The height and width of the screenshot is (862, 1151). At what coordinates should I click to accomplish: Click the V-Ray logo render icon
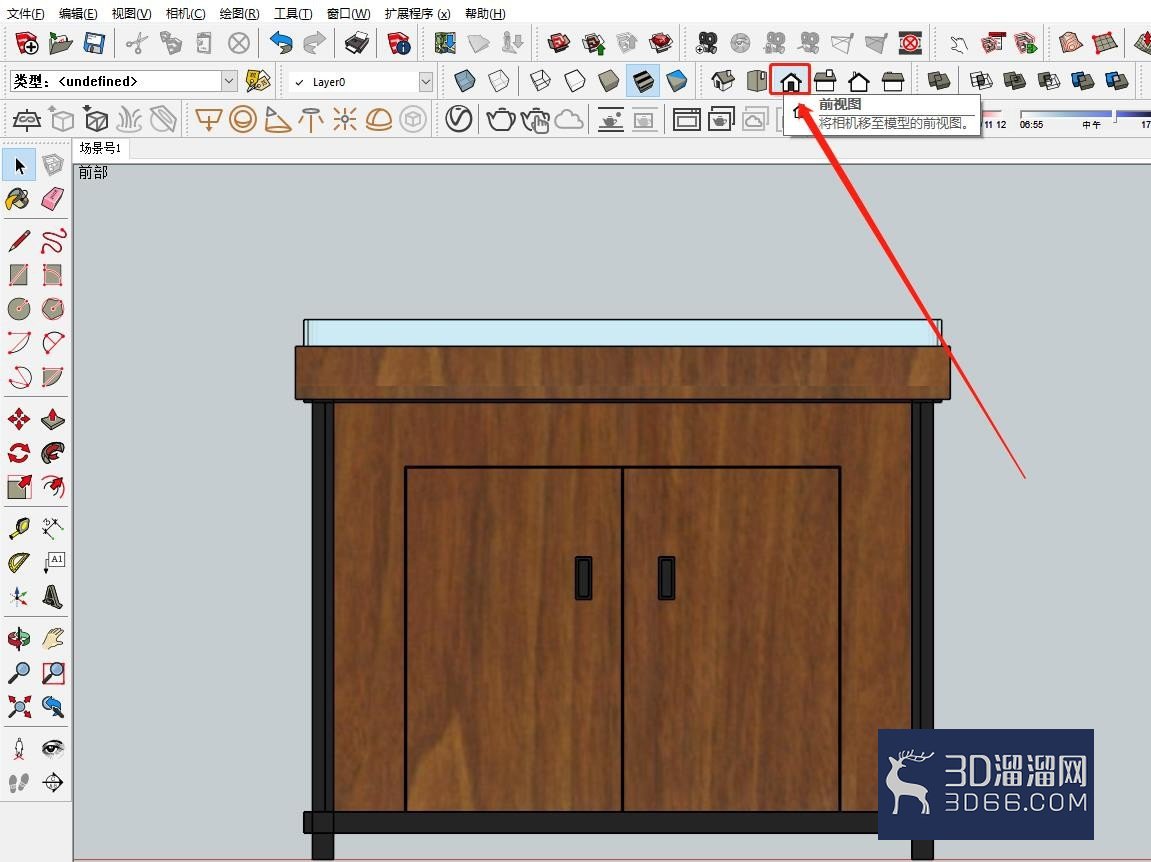pyautogui.click(x=459, y=119)
